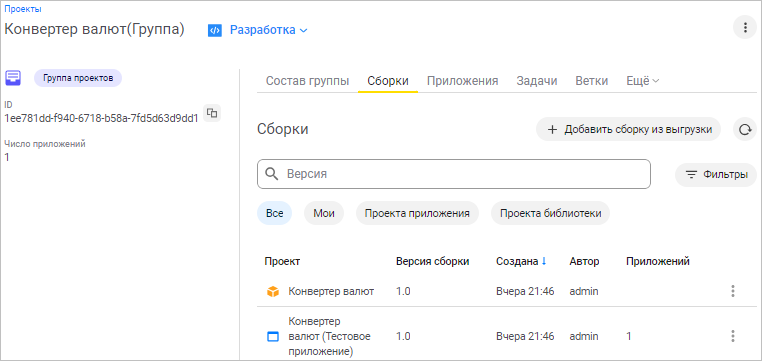Viewport: 762px width, 361px height.
Task: Open the Конвертер валют library build row
Action: point(507,292)
